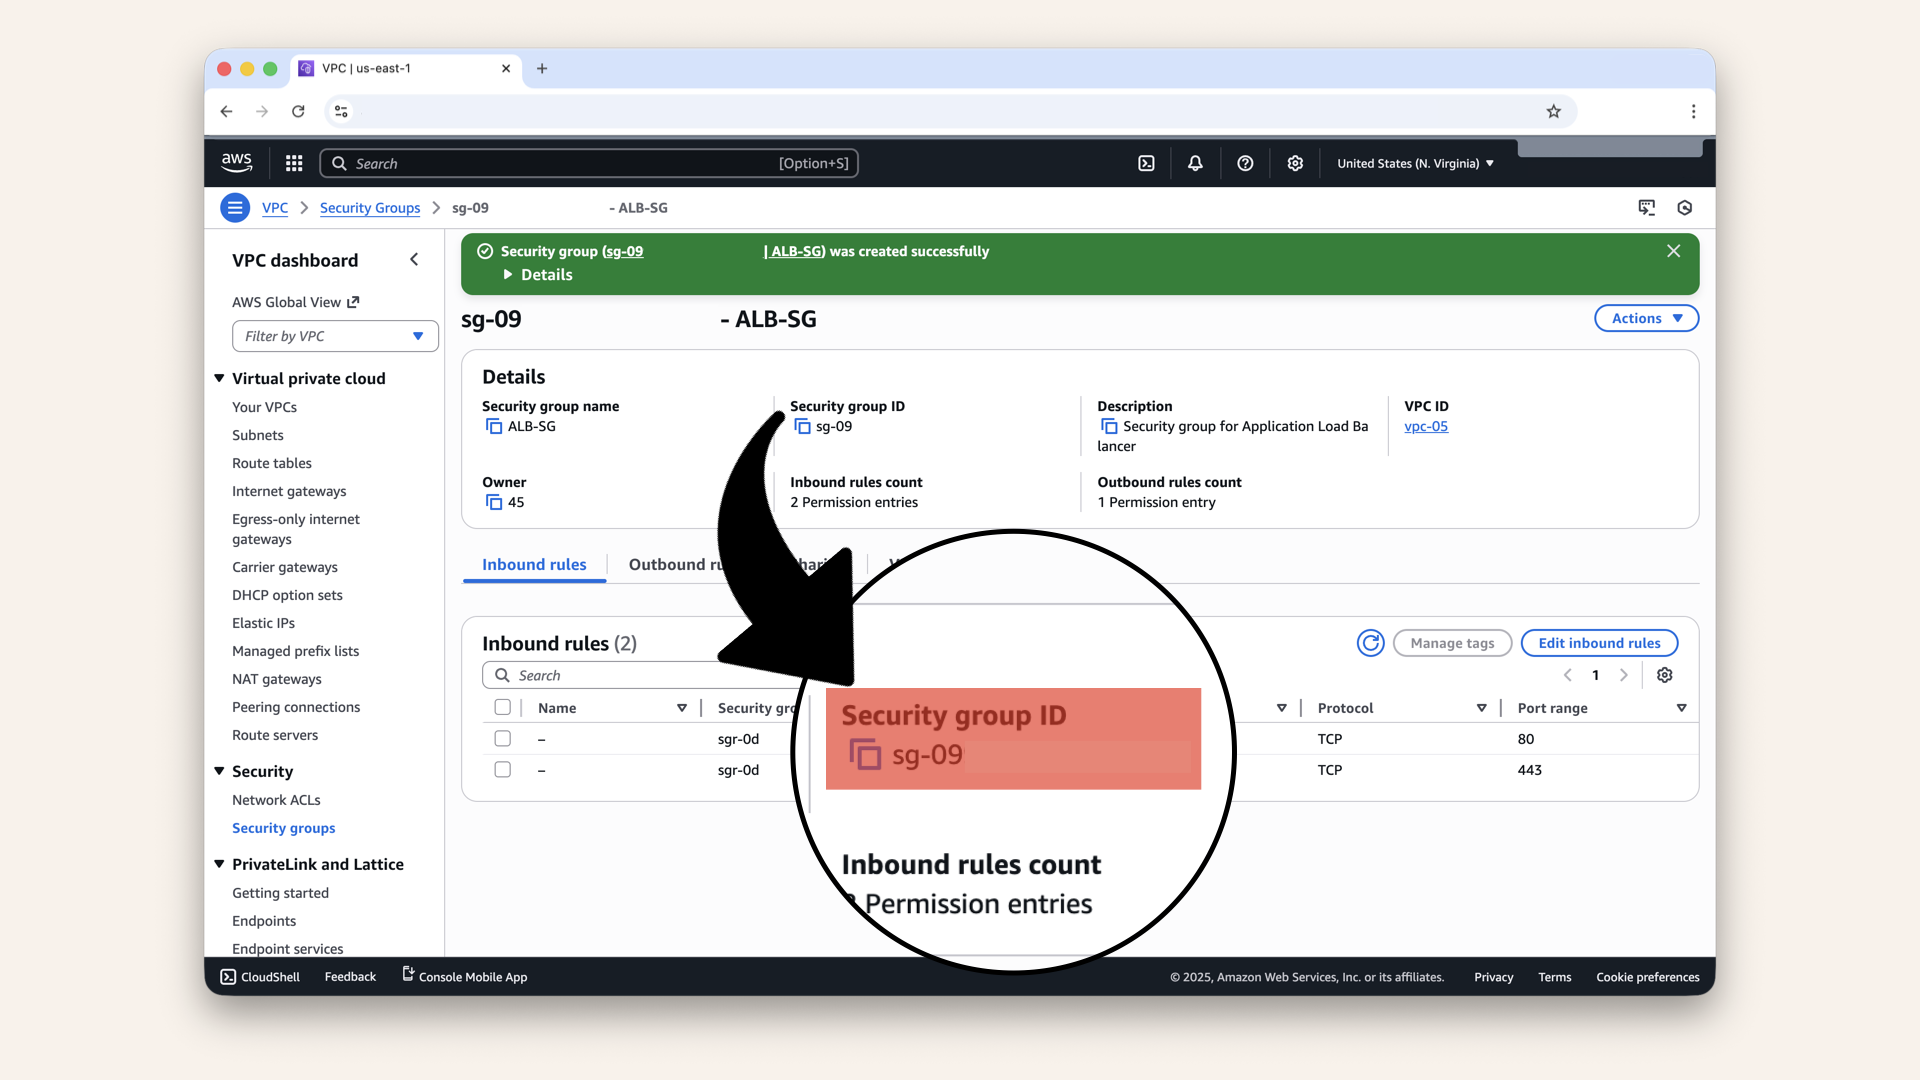Check the port 80 TCP rule row
The image size is (1920, 1080).
[x=503, y=739]
